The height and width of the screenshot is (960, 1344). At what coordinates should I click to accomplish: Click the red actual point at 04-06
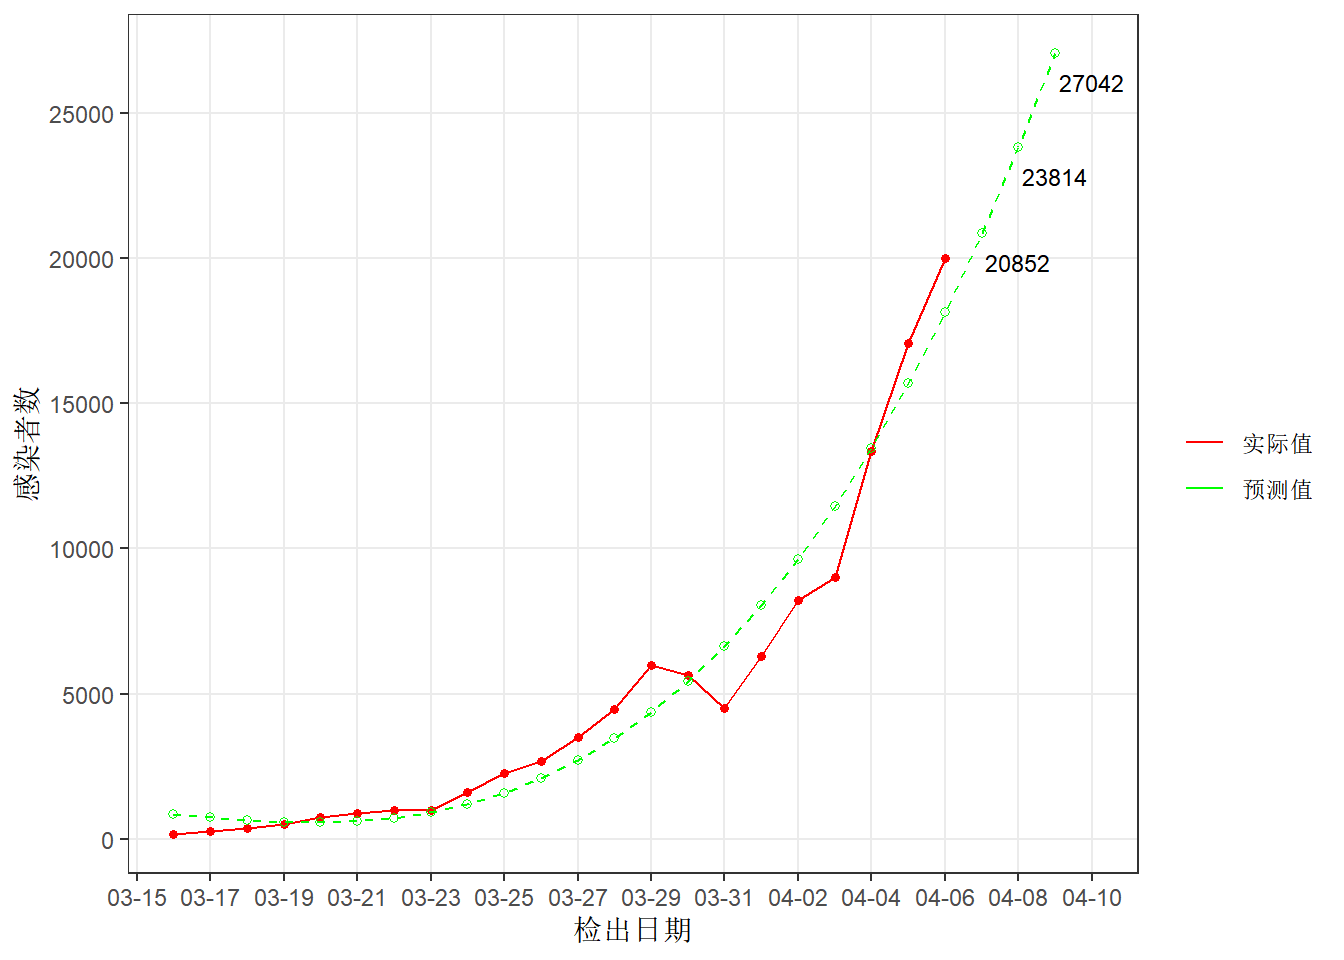(945, 259)
